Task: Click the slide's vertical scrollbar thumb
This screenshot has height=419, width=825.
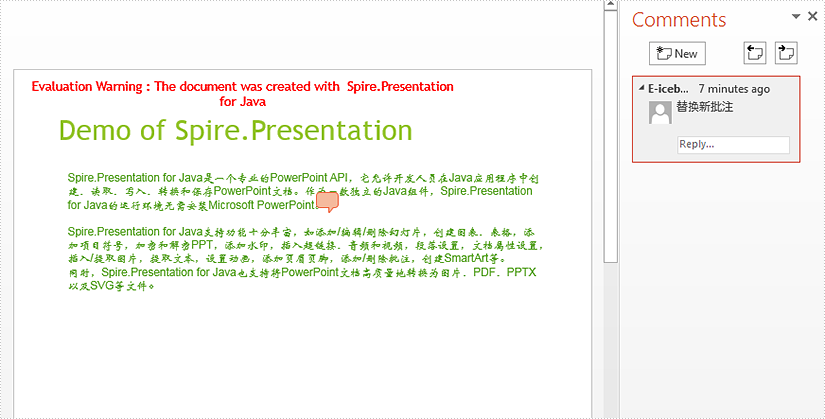Action: (x=610, y=136)
